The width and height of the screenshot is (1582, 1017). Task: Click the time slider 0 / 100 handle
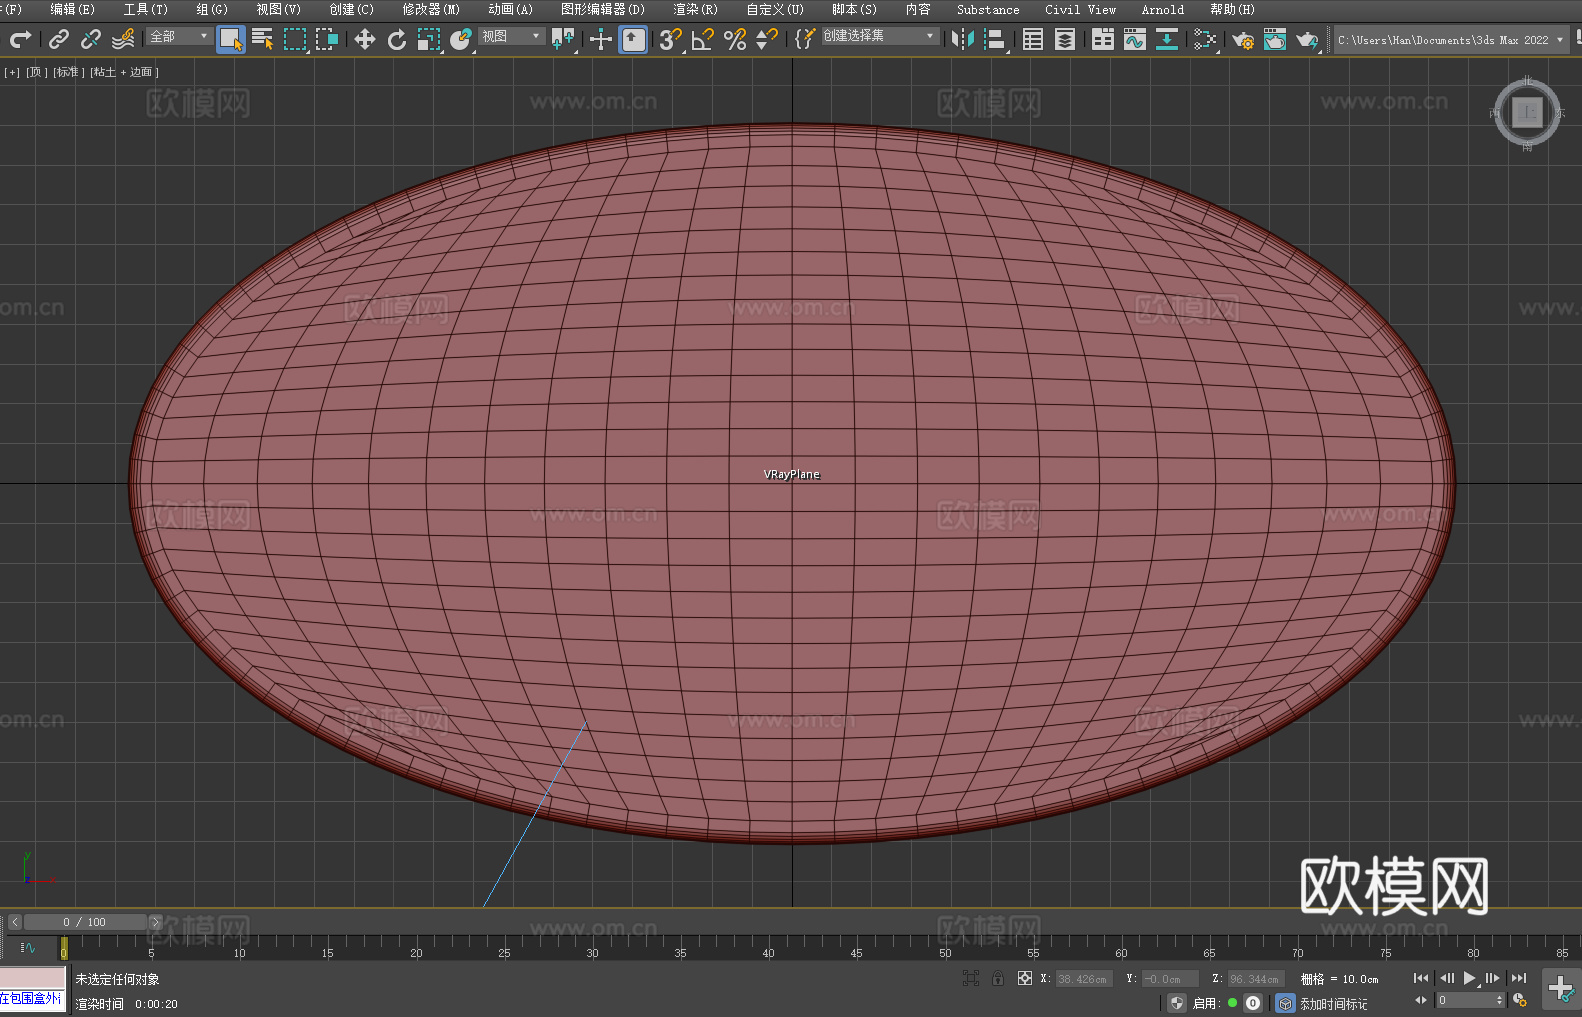click(x=84, y=922)
